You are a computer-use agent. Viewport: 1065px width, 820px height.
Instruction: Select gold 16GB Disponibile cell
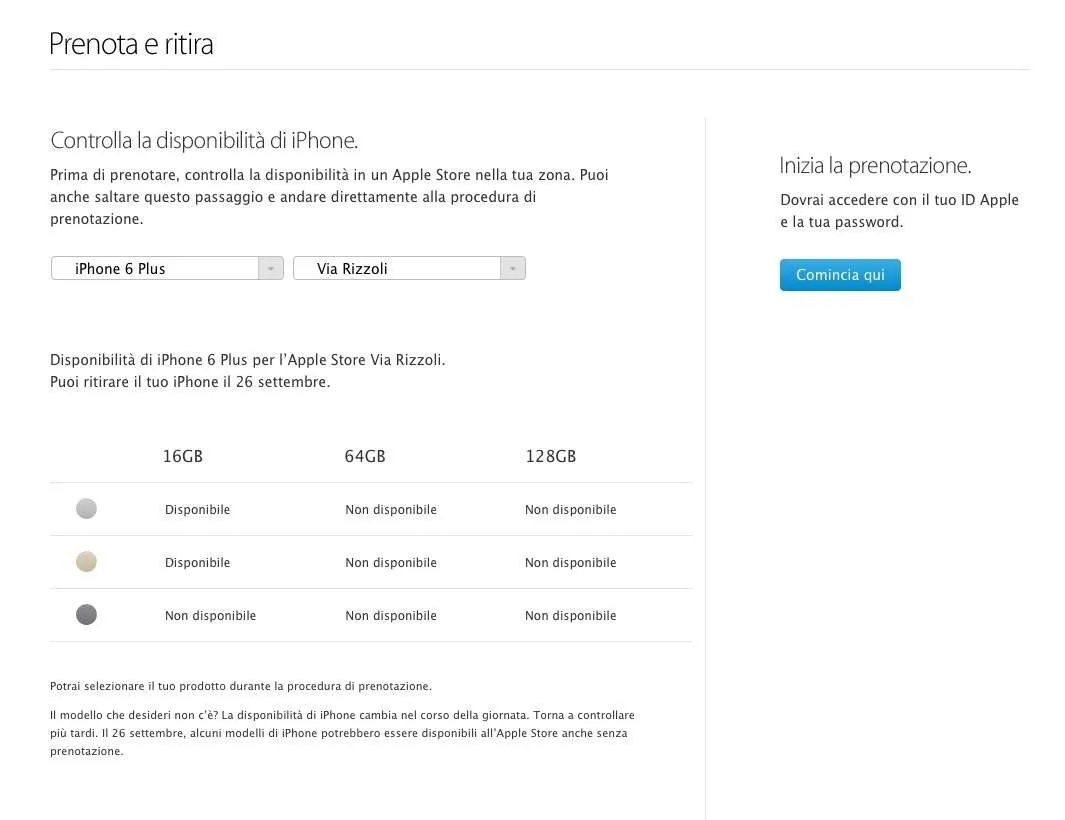click(198, 563)
